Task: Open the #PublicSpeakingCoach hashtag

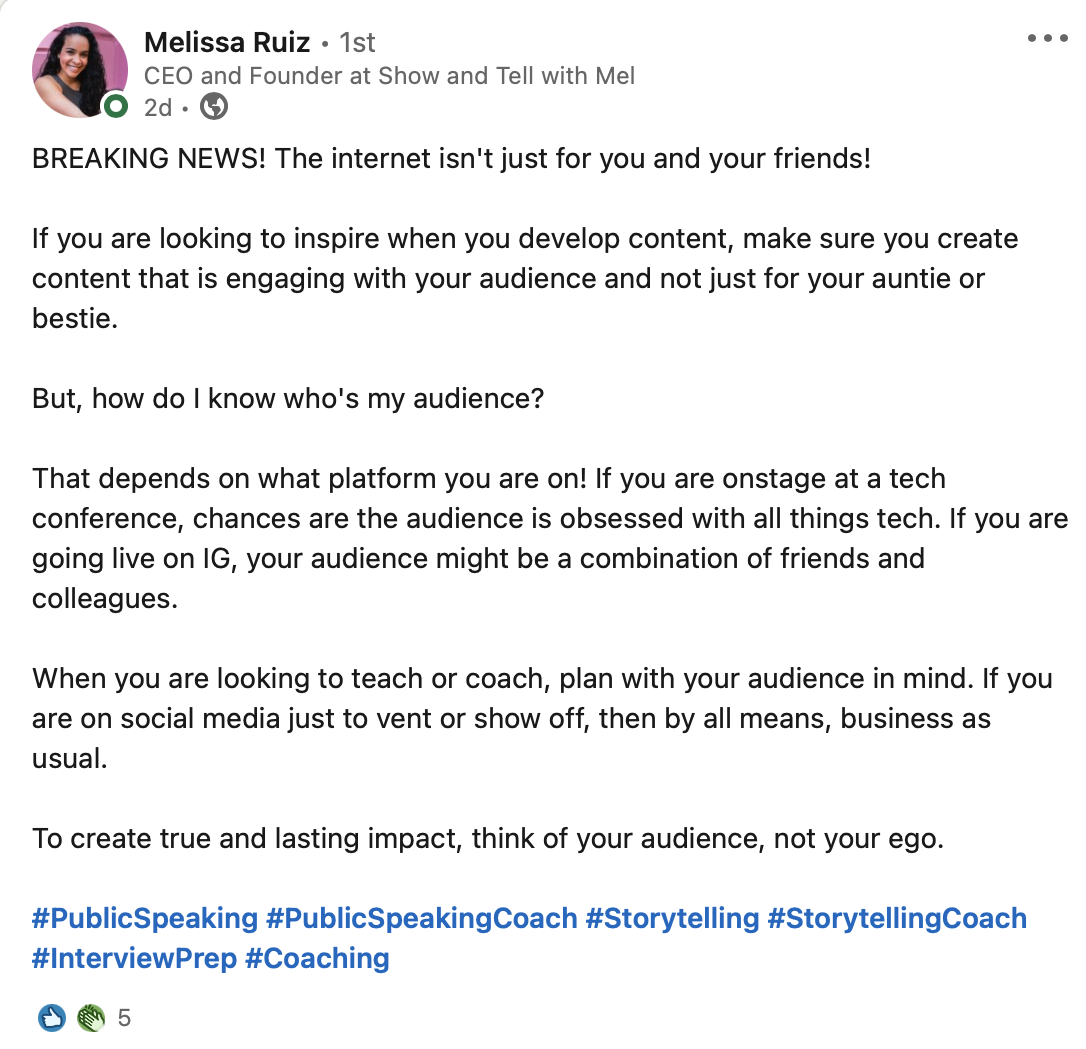Action: [x=422, y=919]
